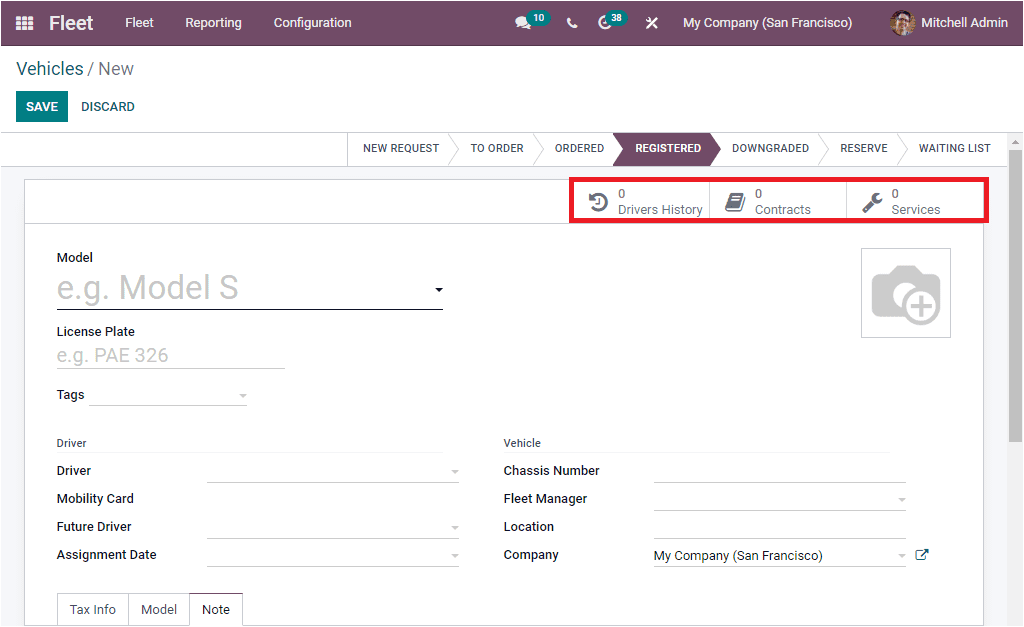Open the Drivers History smart button
Image resolution: width=1024 pixels, height=627 pixels.
click(640, 200)
